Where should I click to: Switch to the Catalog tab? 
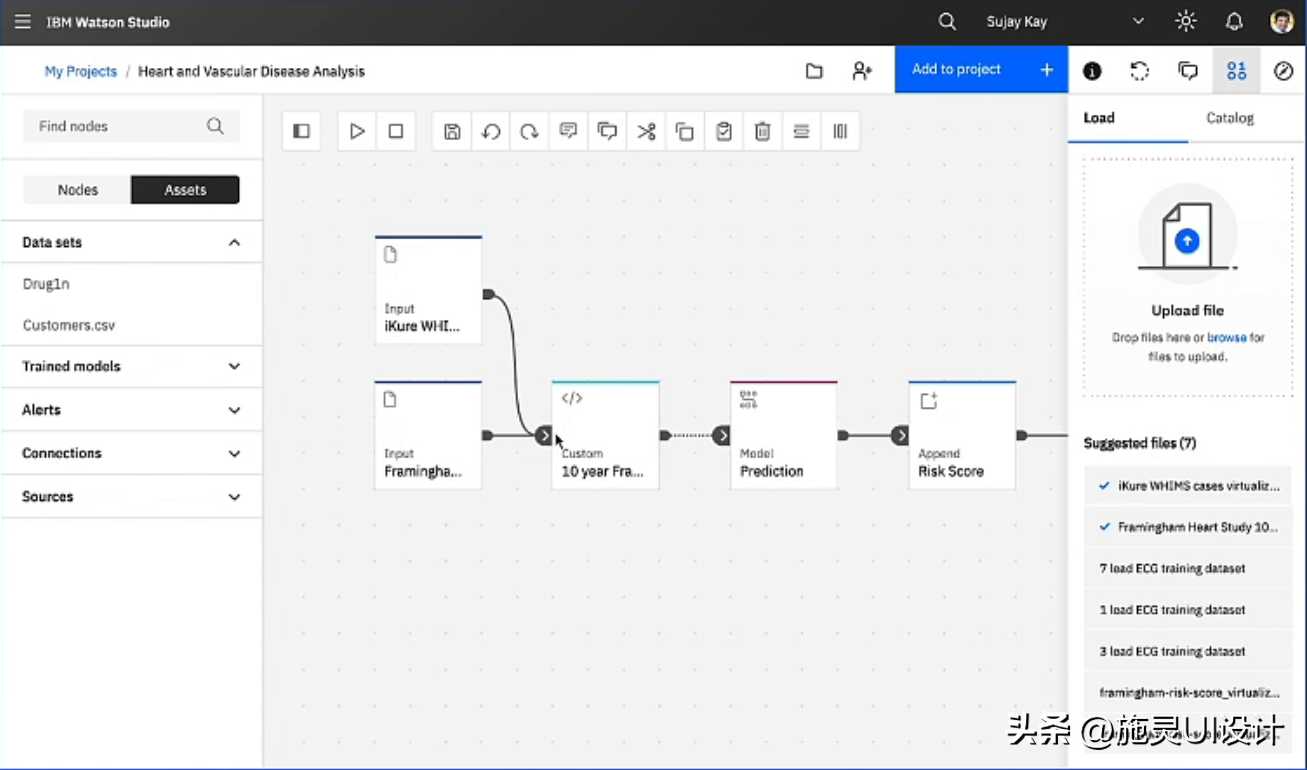(x=1229, y=118)
